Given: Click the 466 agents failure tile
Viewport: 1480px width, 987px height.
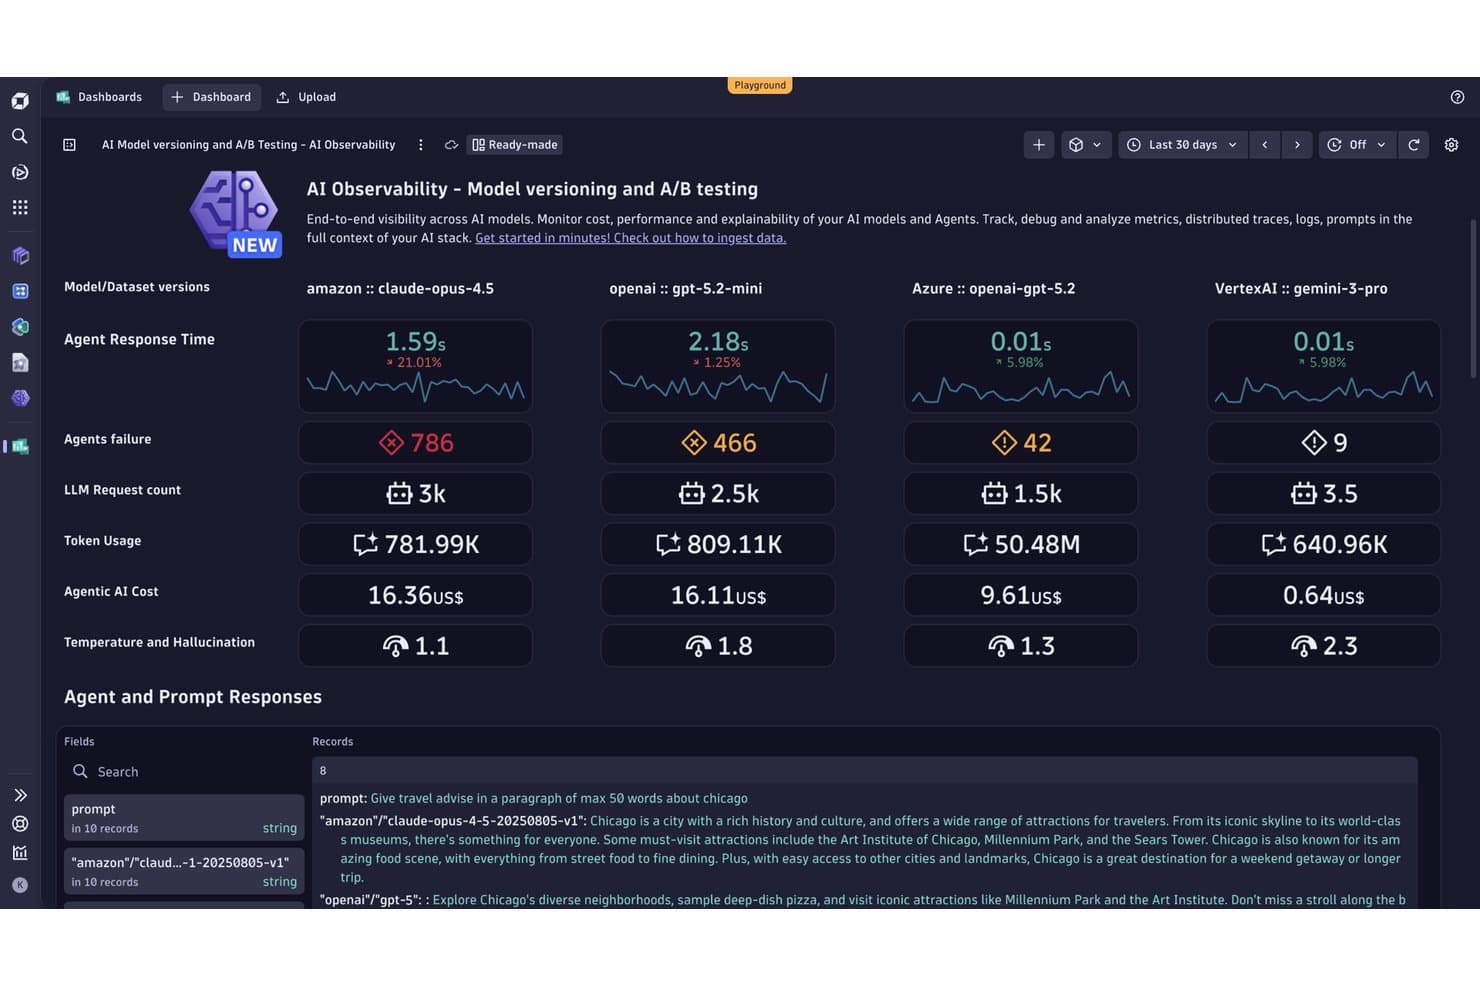Looking at the screenshot, I should [718, 442].
